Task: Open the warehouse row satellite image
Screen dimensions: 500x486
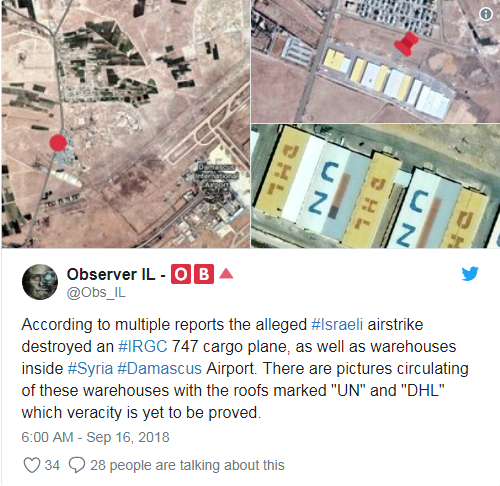Action: [375, 61]
